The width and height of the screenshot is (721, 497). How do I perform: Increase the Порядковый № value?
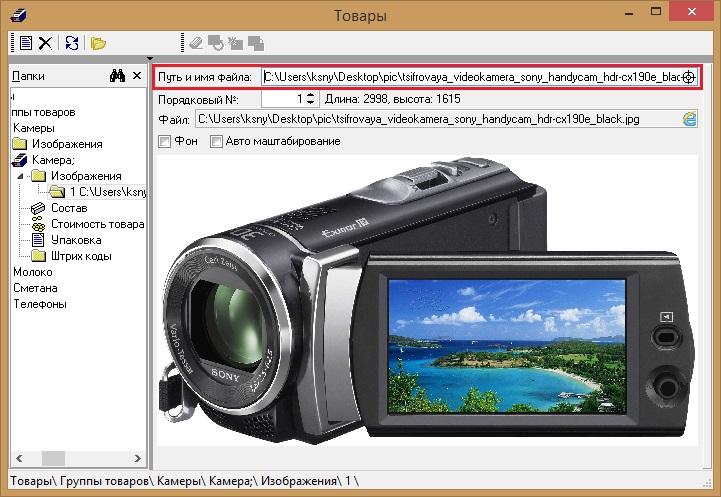pos(311,95)
